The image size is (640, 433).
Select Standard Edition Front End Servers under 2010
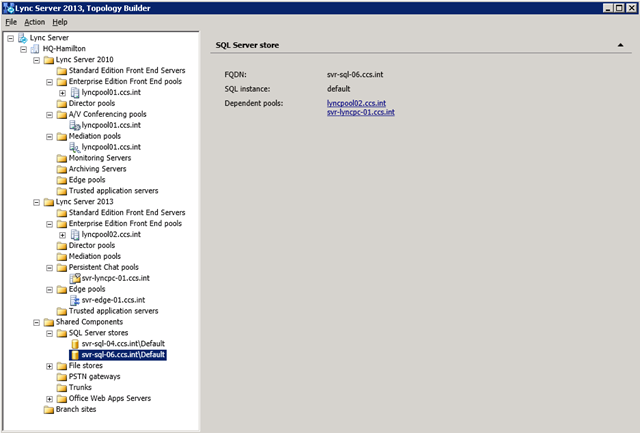point(127,71)
